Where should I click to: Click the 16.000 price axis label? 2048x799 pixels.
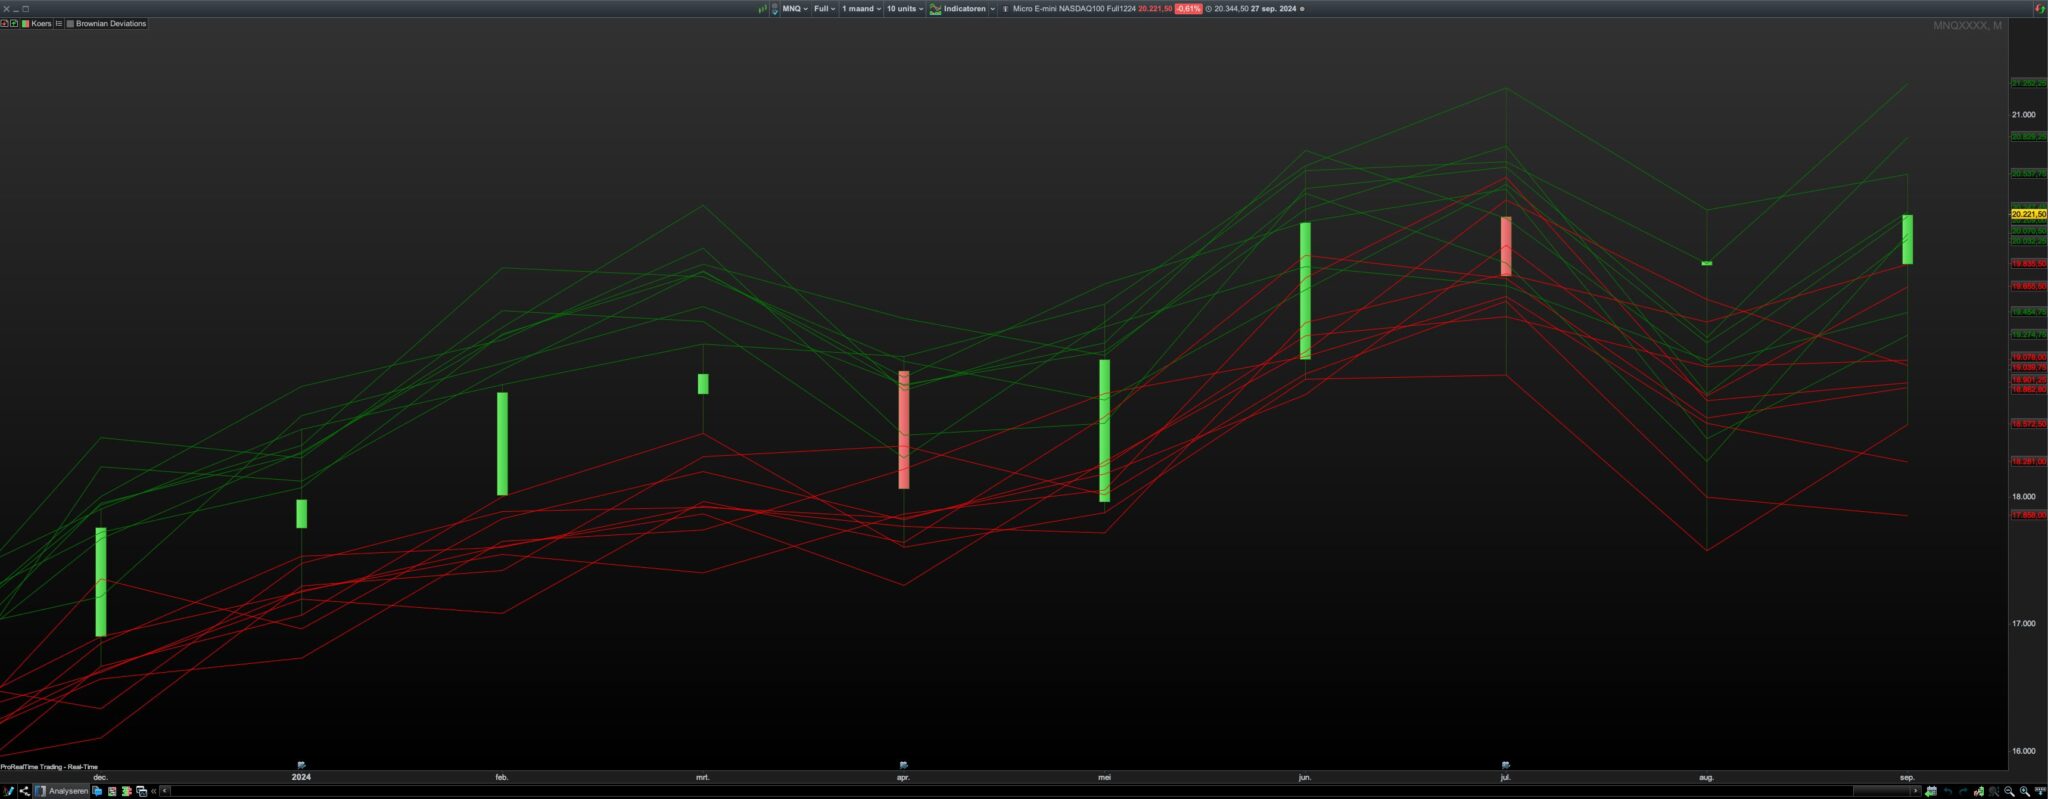point(2023,752)
